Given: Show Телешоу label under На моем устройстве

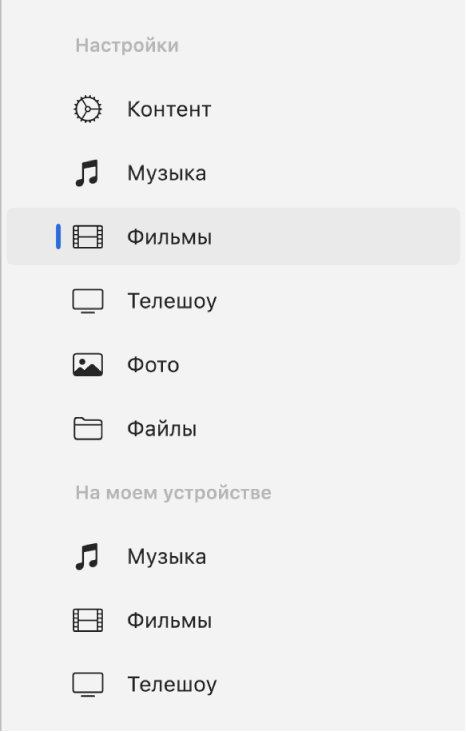Looking at the screenshot, I should (x=172, y=684).
